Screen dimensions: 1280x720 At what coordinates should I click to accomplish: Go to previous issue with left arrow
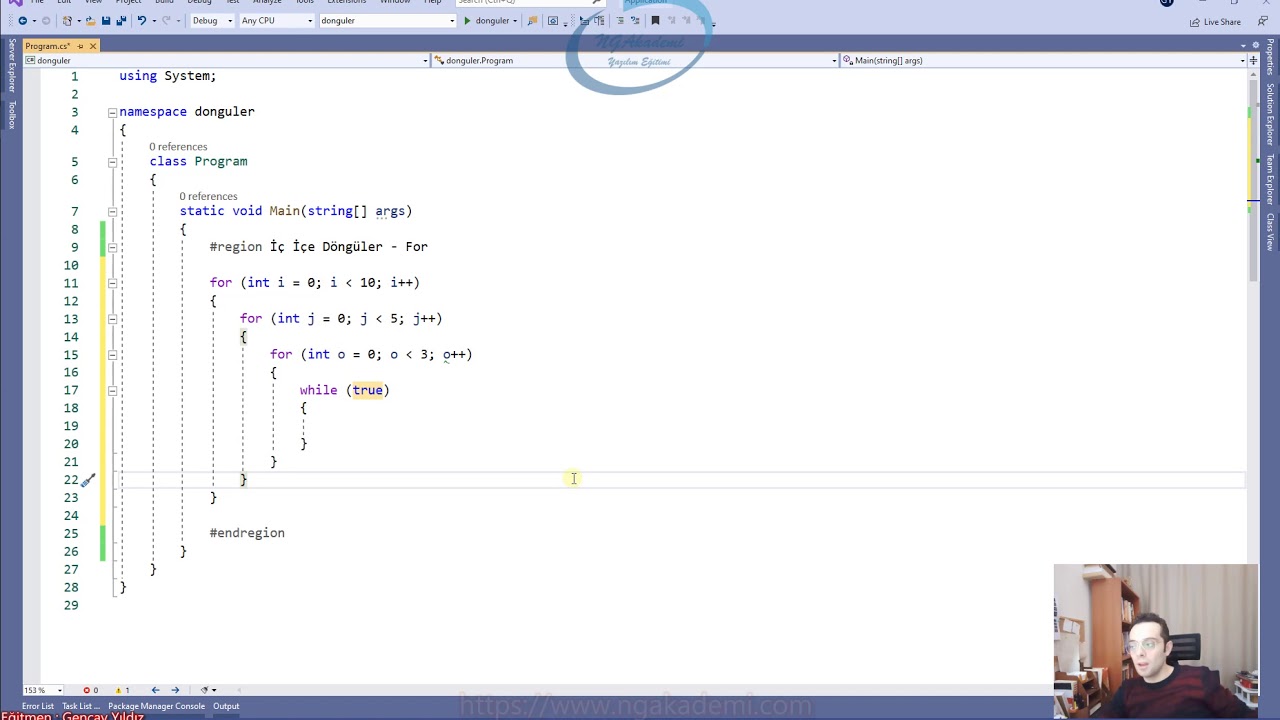coord(155,690)
